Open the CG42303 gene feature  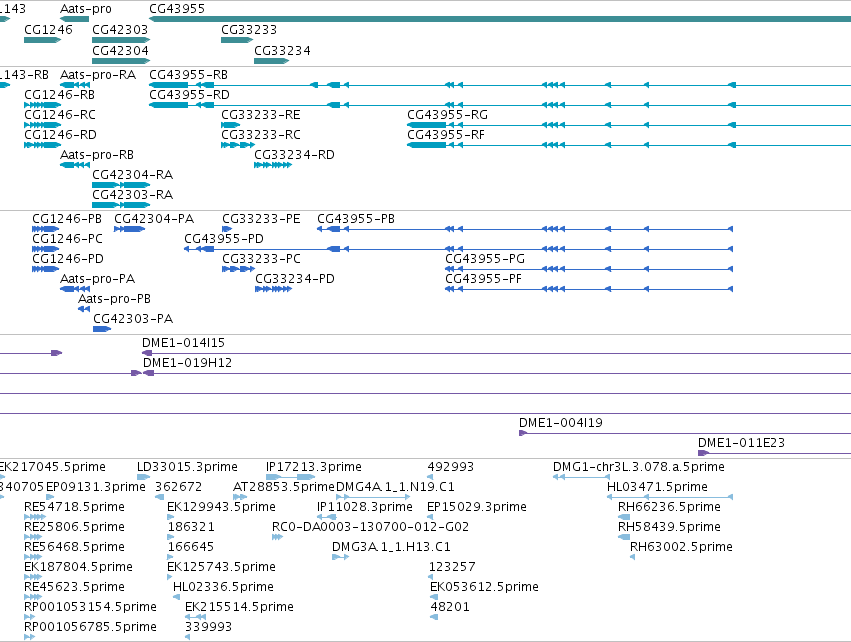pyautogui.click(x=121, y=40)
